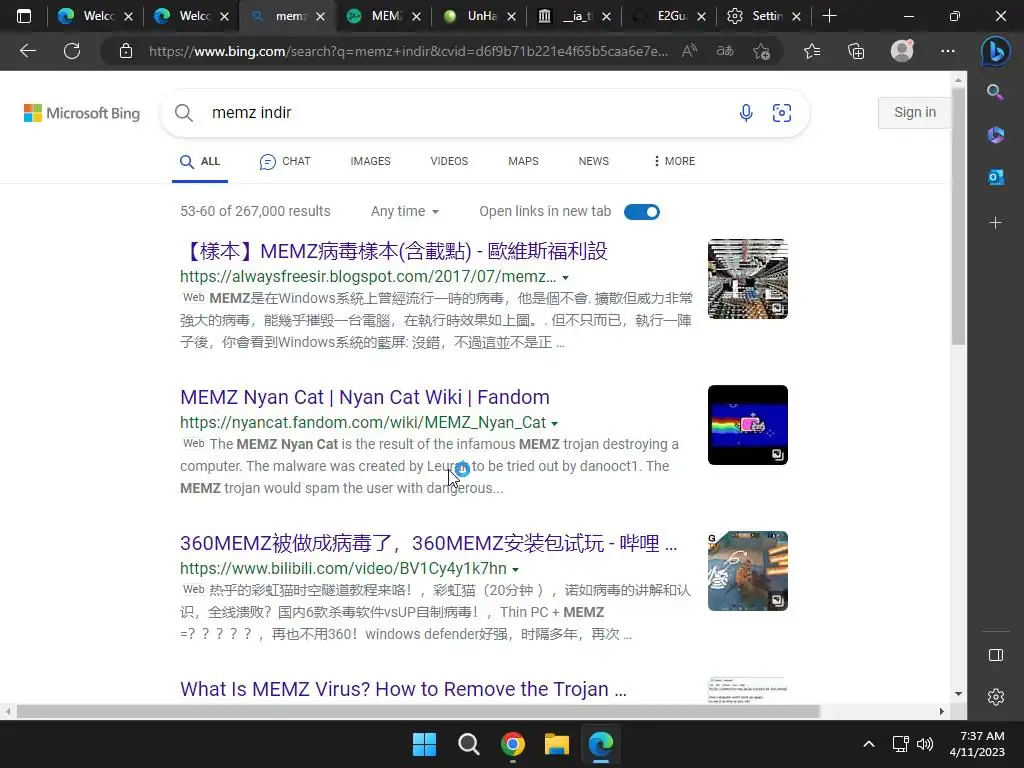The height and width of the screenshot is (768, 1024).
Task: Open Windows Start menu
Action: click(424, 744)
